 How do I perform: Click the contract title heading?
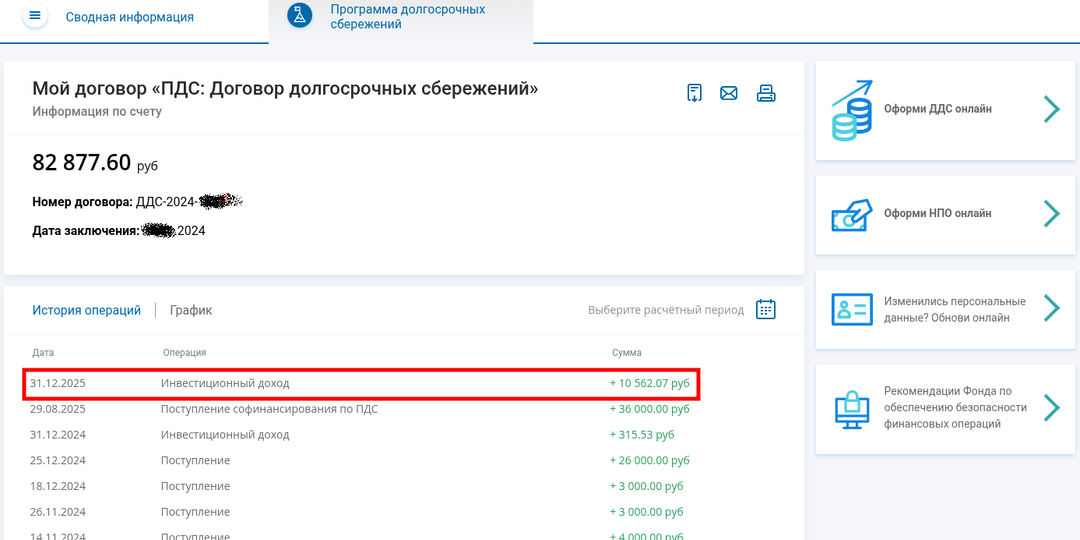point(285,89)
